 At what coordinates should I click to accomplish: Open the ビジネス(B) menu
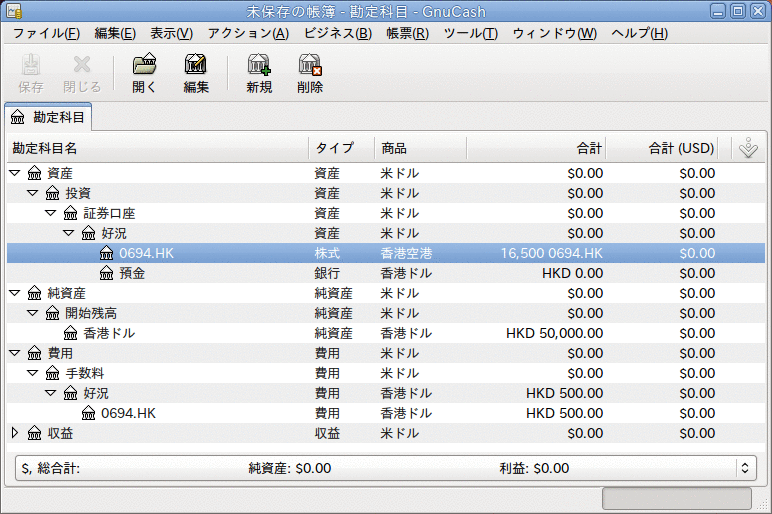pyautogui.click(x=338, y=33)
